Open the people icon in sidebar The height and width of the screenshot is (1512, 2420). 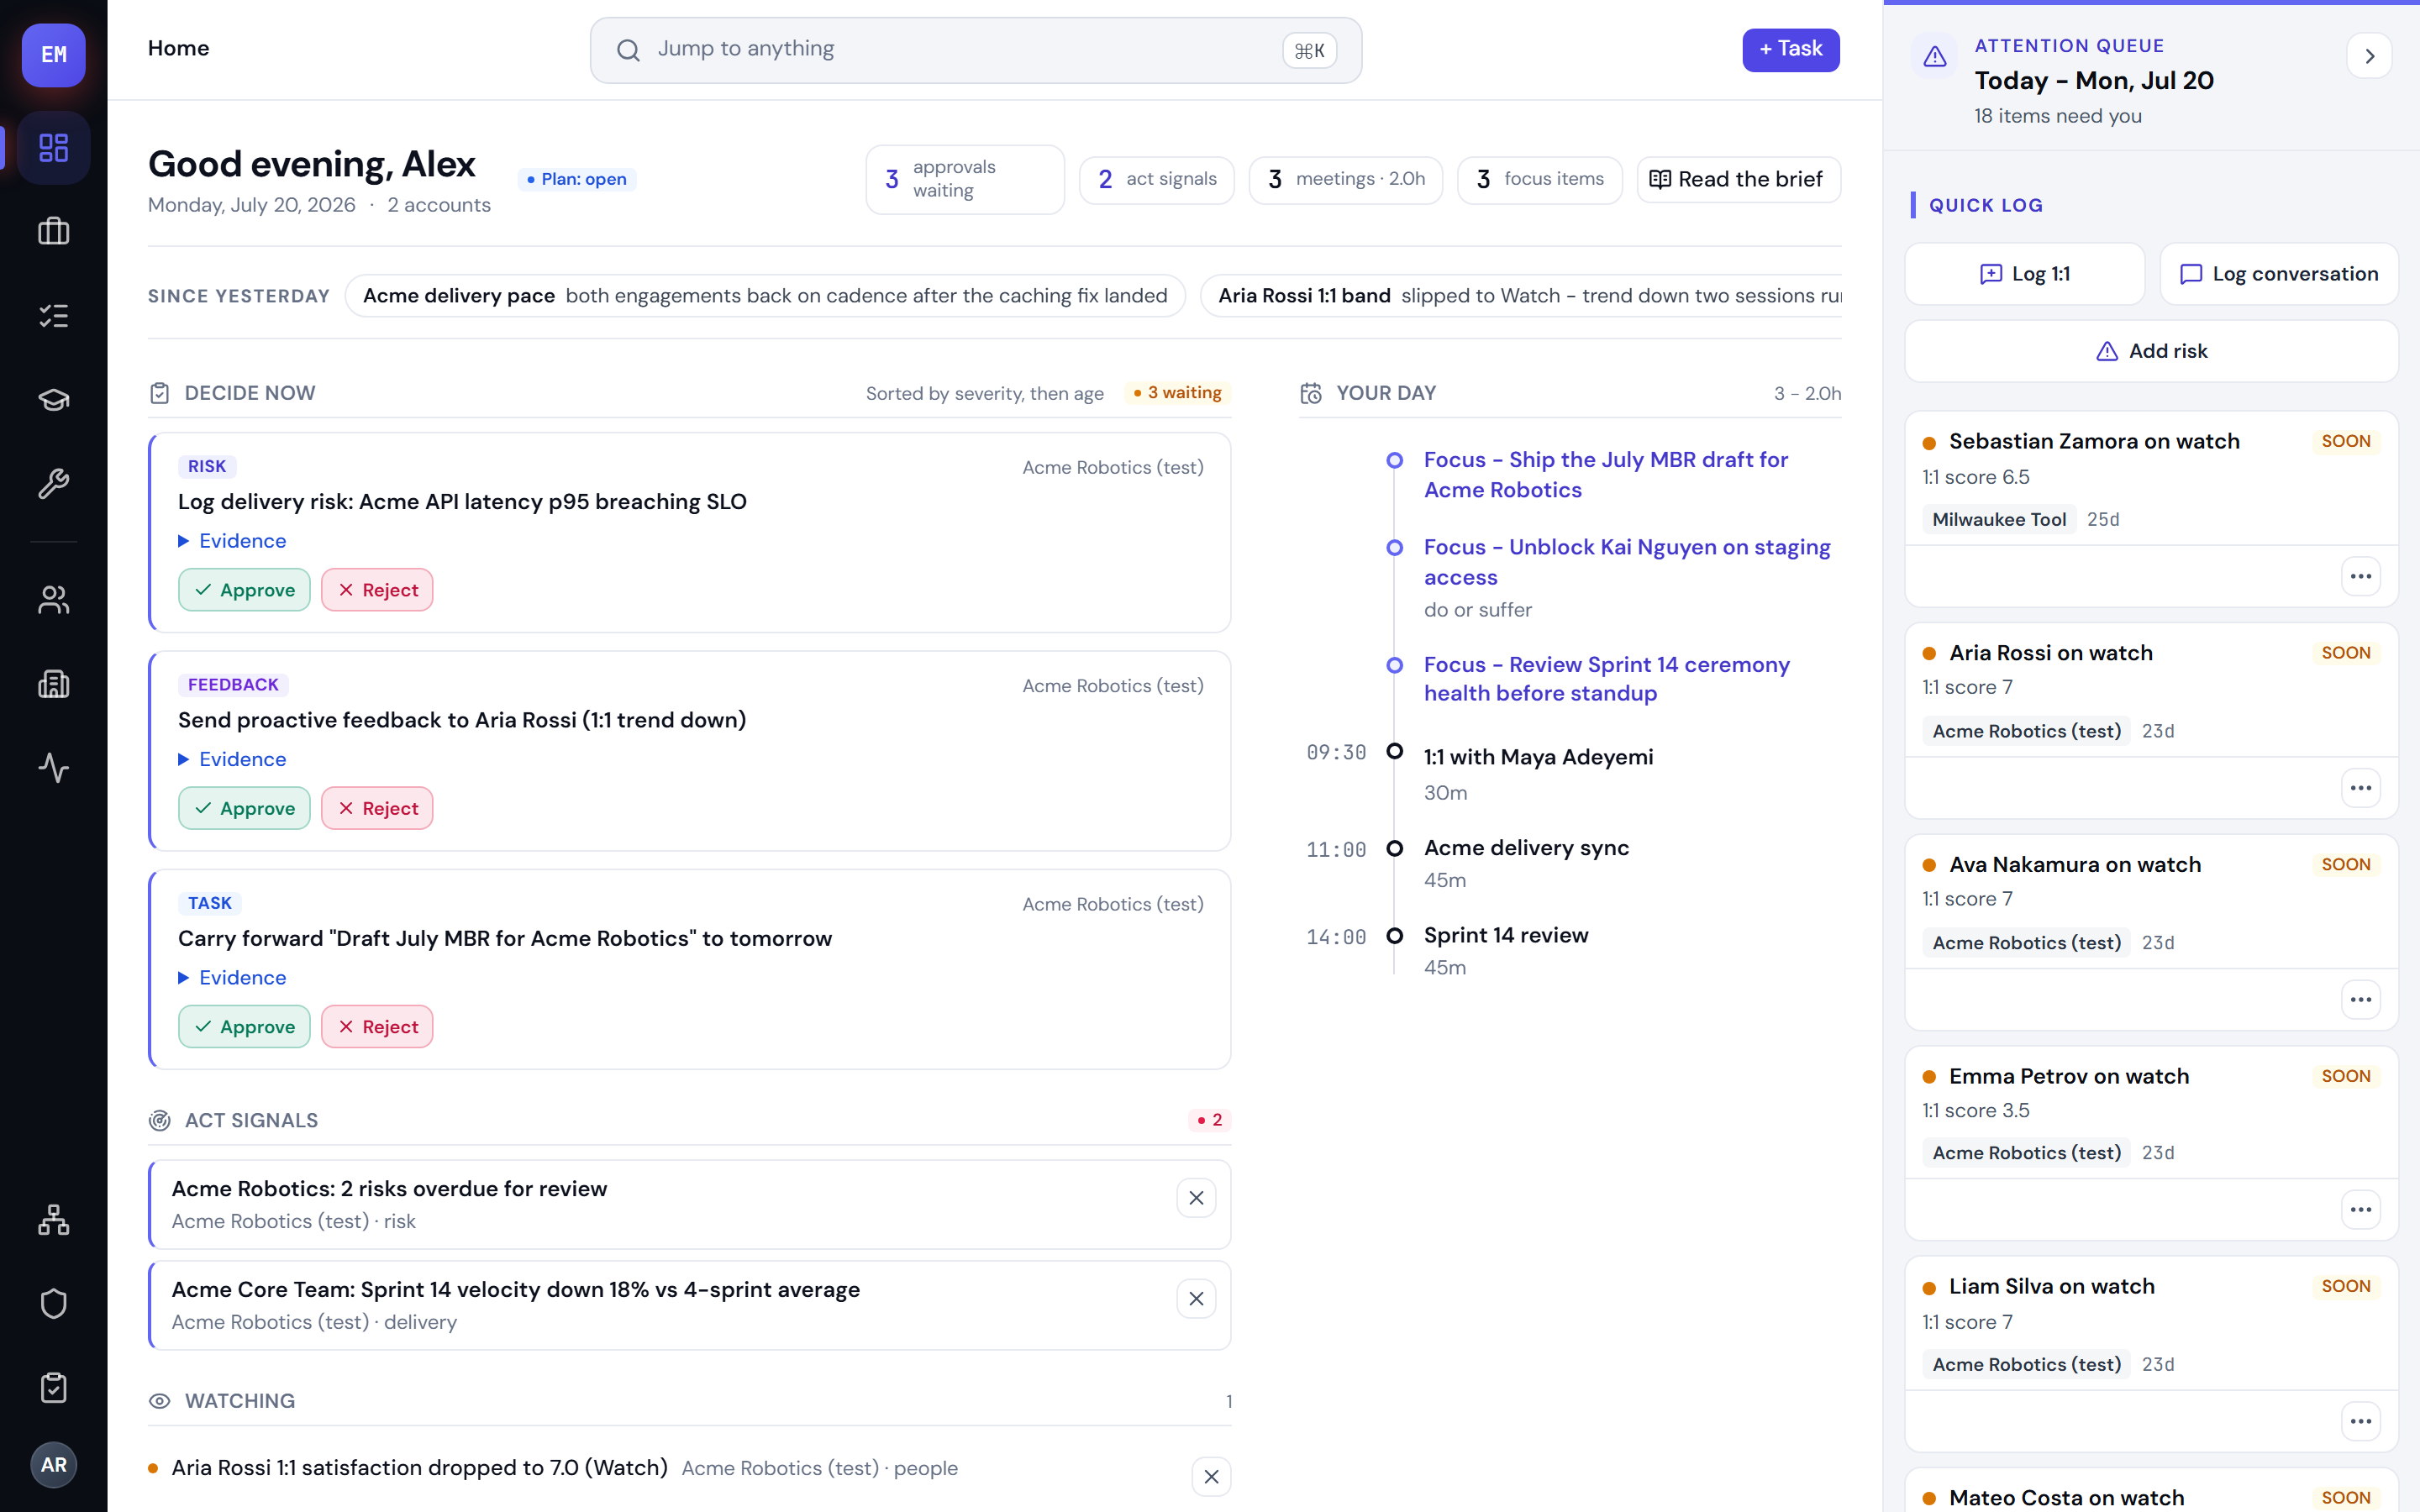53,600
